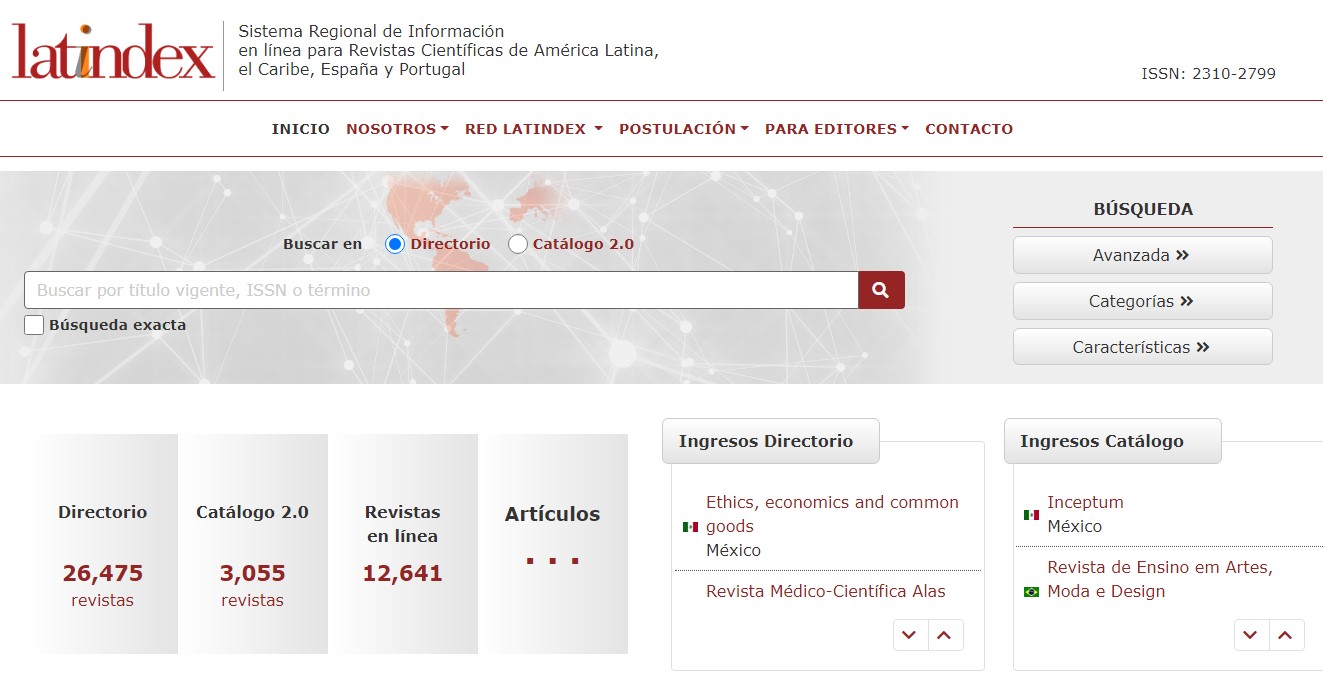Click the Artículos ellipsis card
This screenshot has width=1323, height=683.
click(552, 544)
